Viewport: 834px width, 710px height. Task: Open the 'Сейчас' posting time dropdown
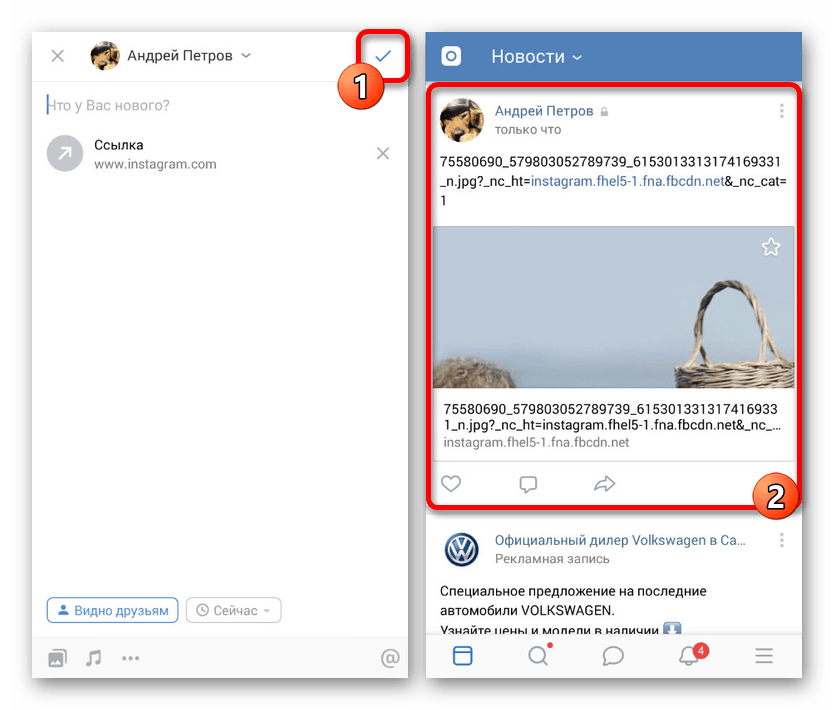tap(233, 611)
